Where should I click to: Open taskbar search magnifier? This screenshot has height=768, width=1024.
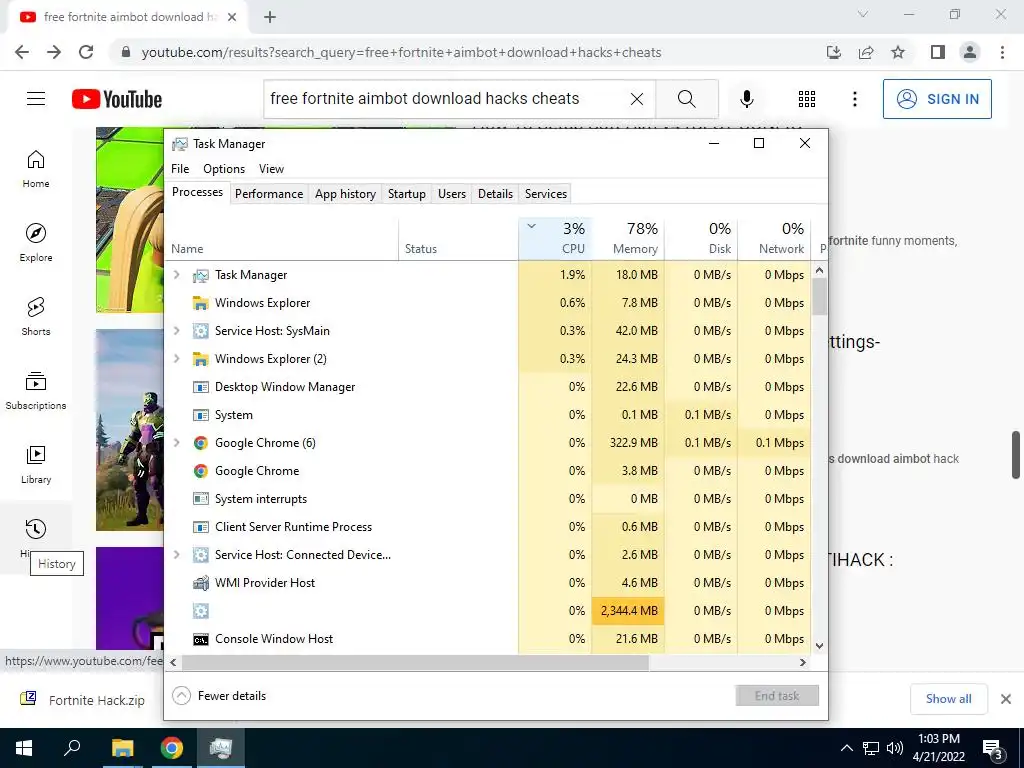pos(72,748)
